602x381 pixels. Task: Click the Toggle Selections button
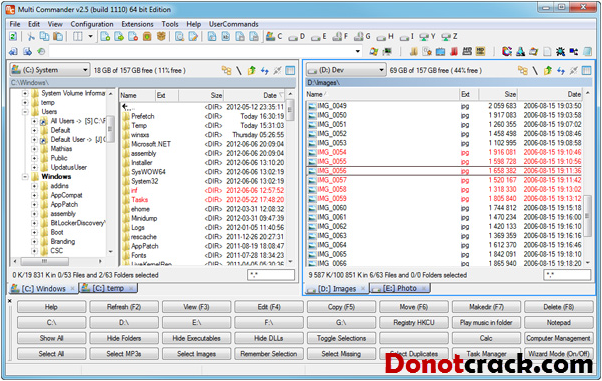(x=341, y=338)
